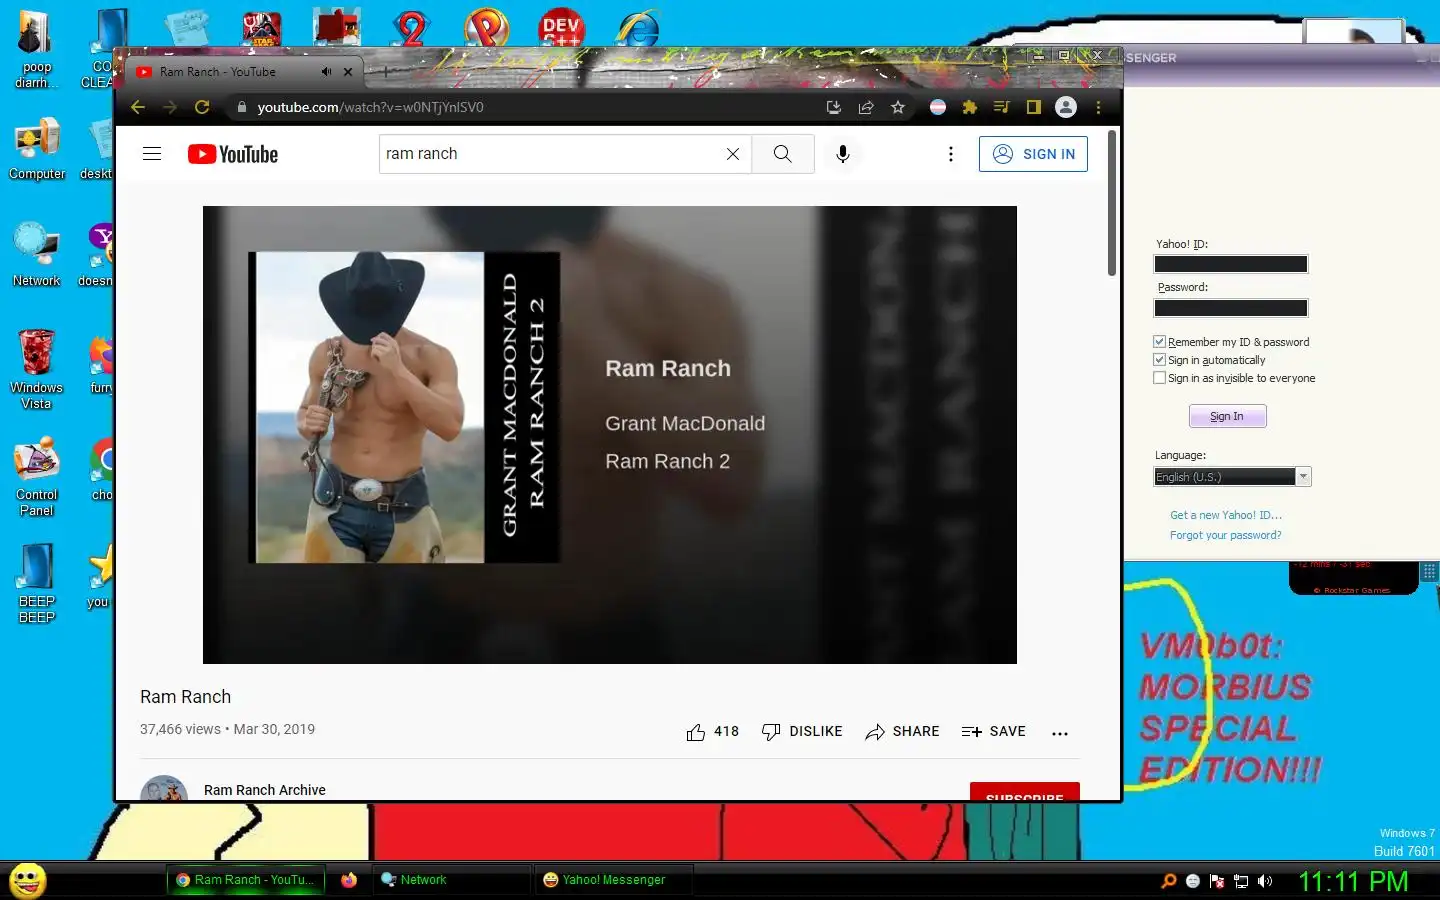Open a new Chrome tab
Screen dimensions: 1440x900
[x=386, y=72]
